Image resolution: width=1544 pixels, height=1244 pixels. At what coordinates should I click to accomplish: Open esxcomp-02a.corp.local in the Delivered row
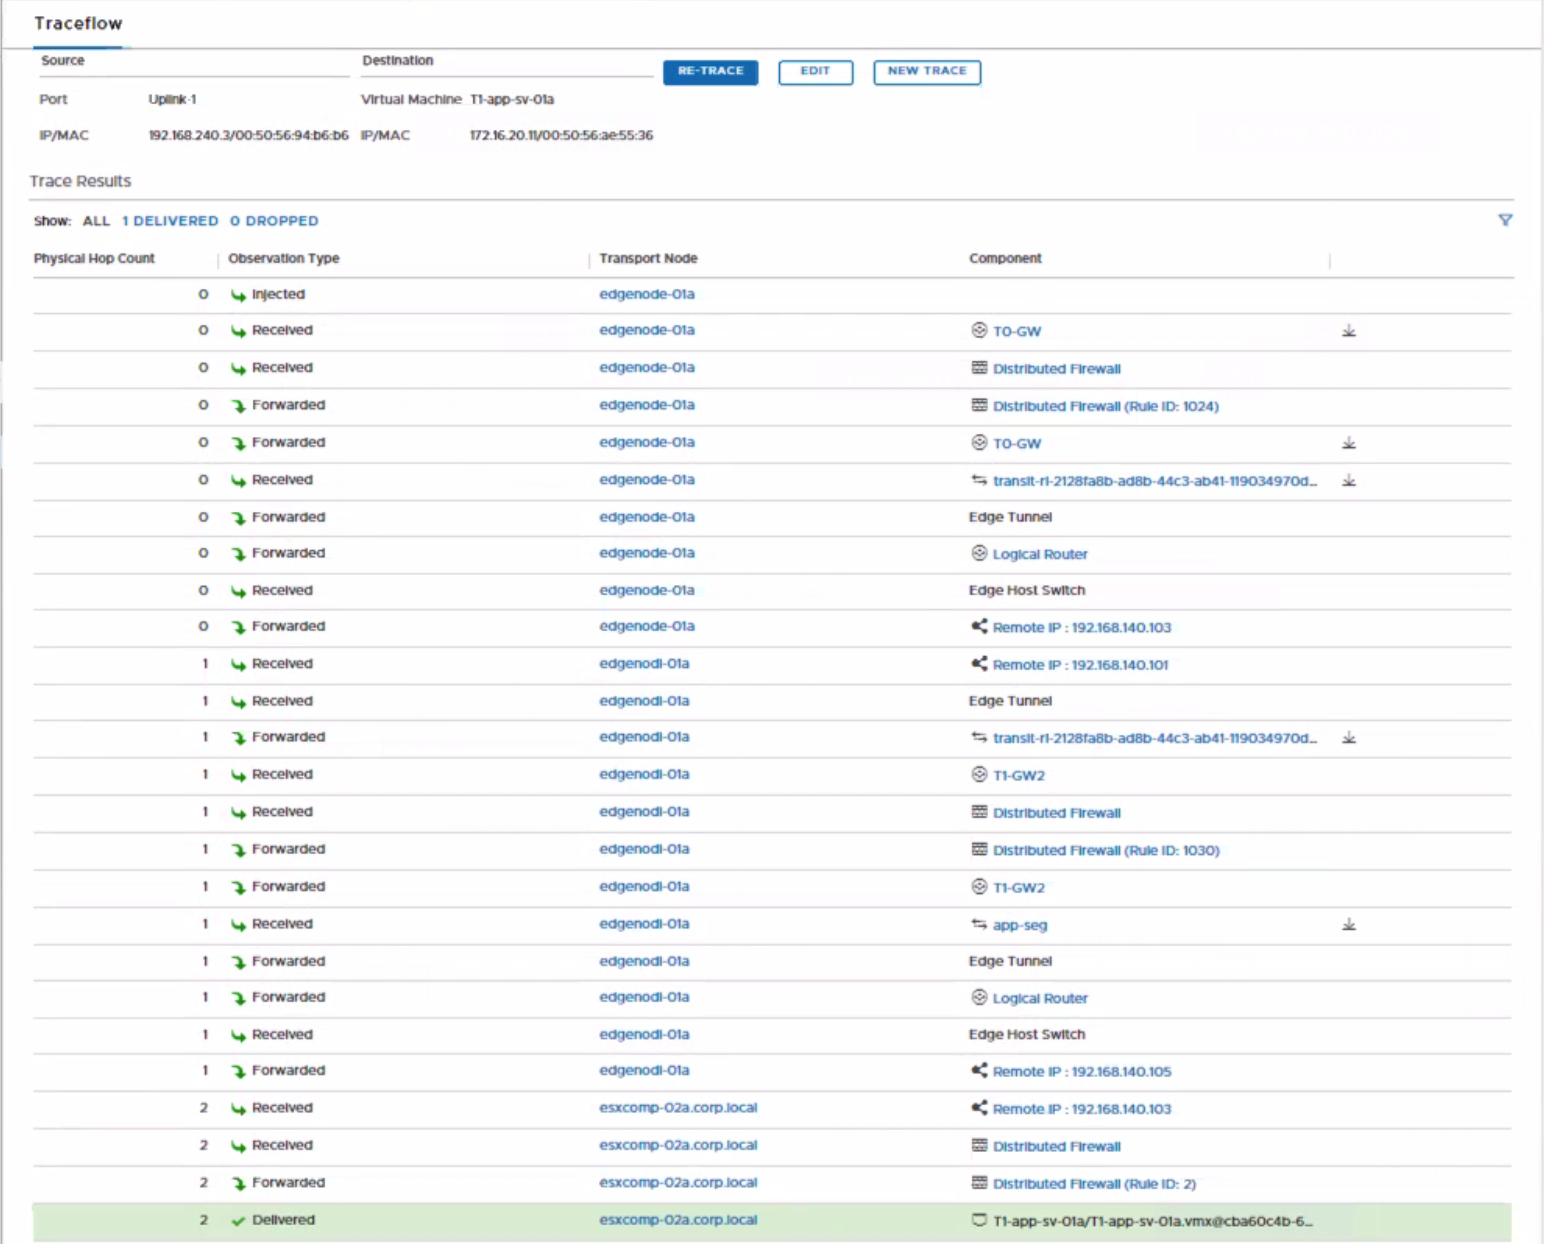(x=678, y=1220)
